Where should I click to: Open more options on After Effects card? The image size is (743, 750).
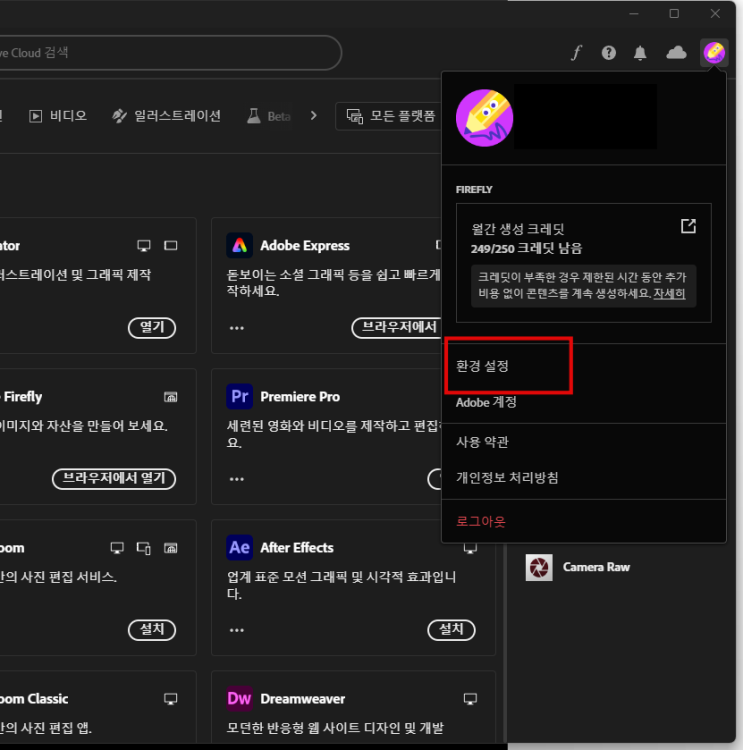pos(236,630)
